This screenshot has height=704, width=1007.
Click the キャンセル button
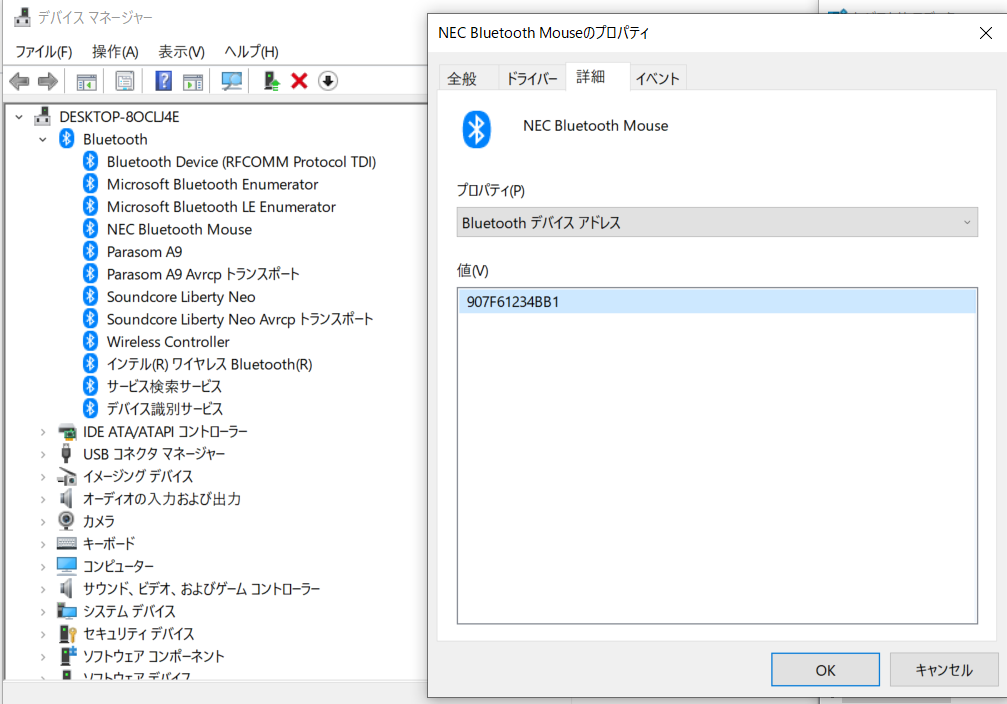[x=943, y=670]
